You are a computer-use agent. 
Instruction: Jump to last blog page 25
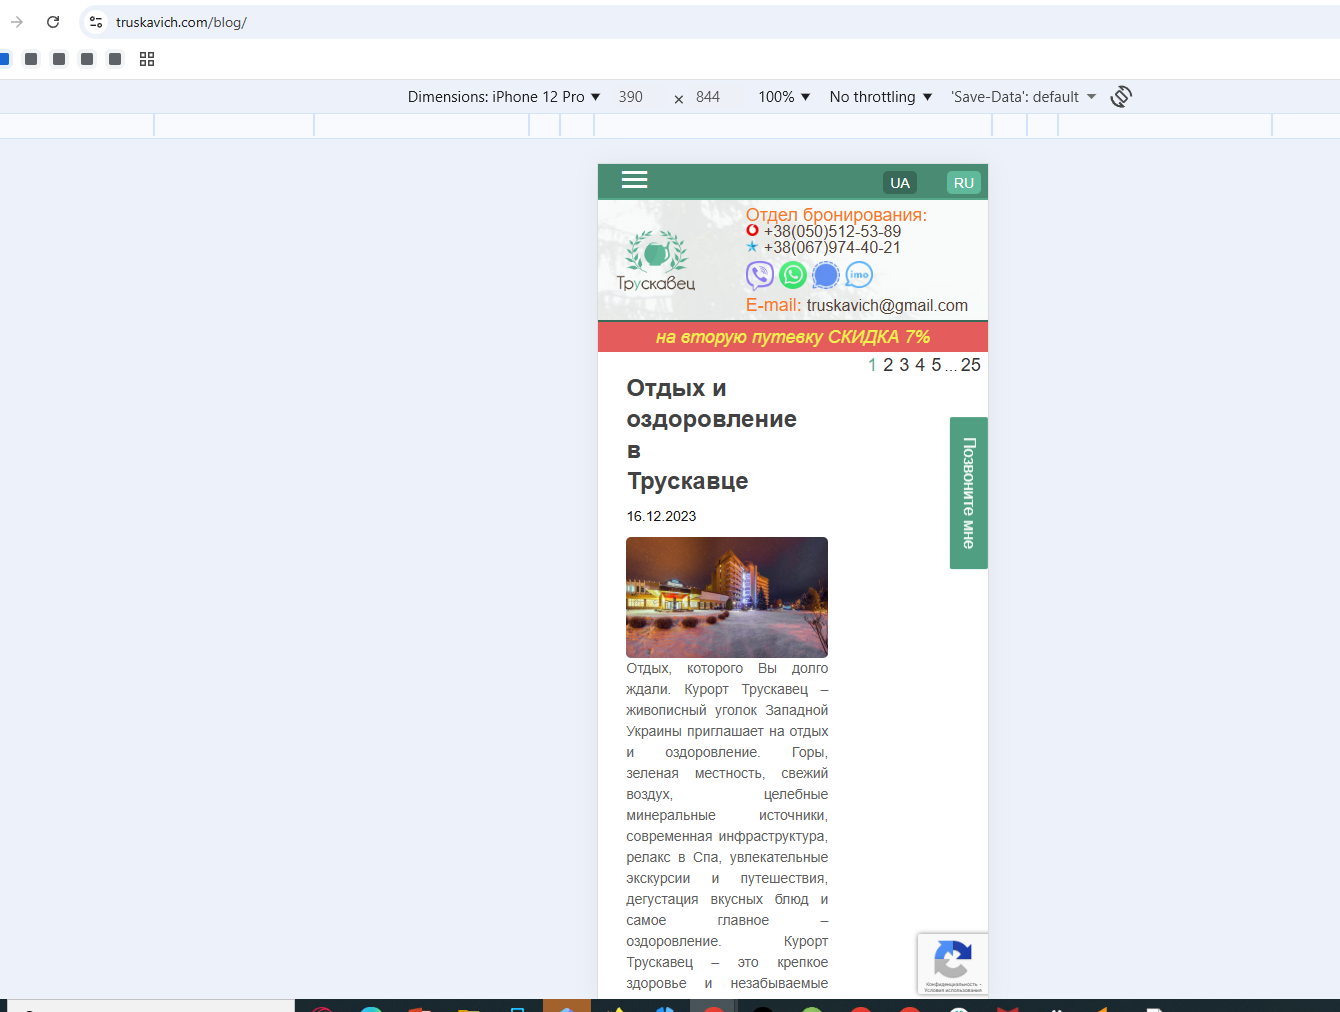click(x=971, y=365)
